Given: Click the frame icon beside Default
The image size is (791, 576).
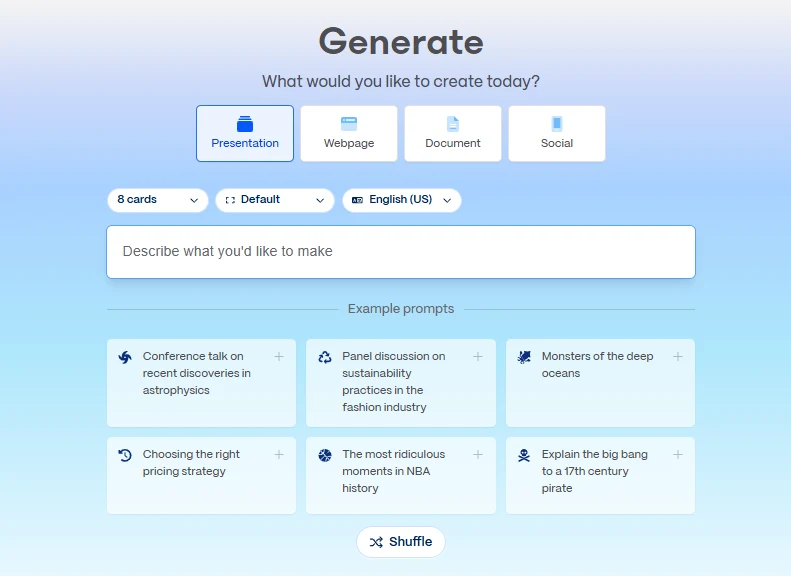Looking at the screenshot, I should (x=230, y=200).
